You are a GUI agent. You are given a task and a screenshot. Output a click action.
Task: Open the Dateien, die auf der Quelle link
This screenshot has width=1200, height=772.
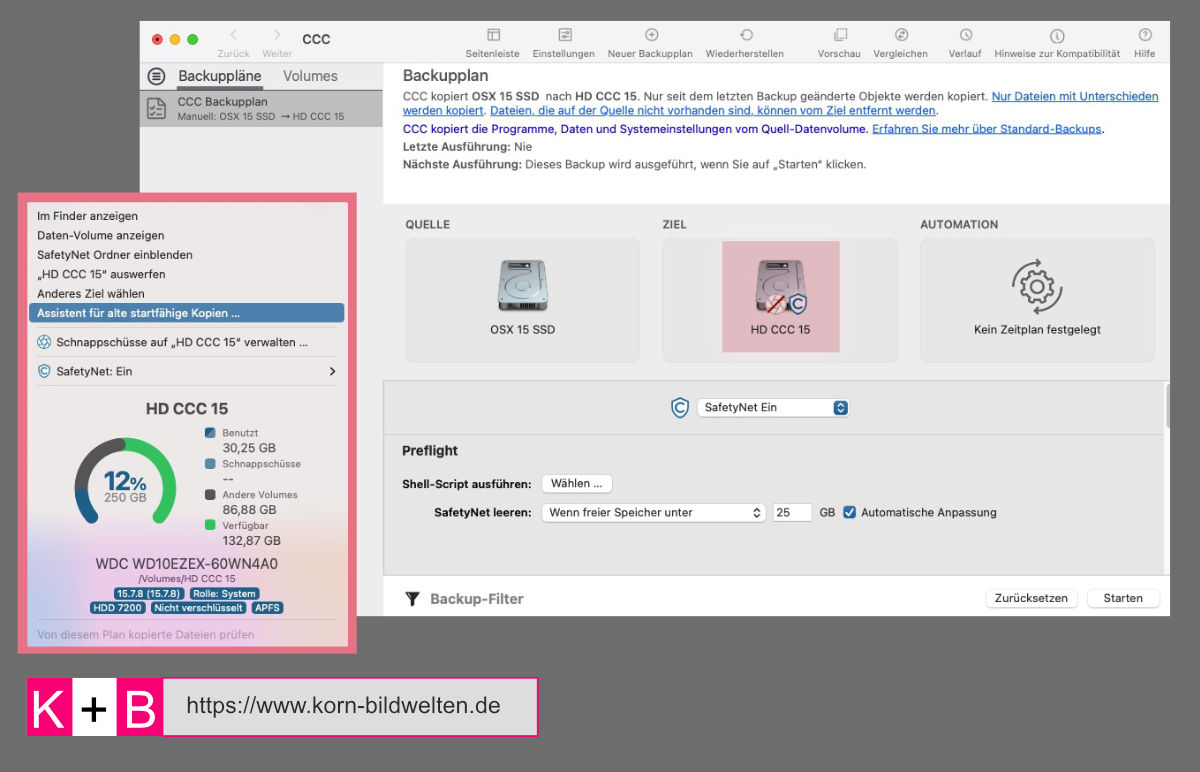coord(713,110)
